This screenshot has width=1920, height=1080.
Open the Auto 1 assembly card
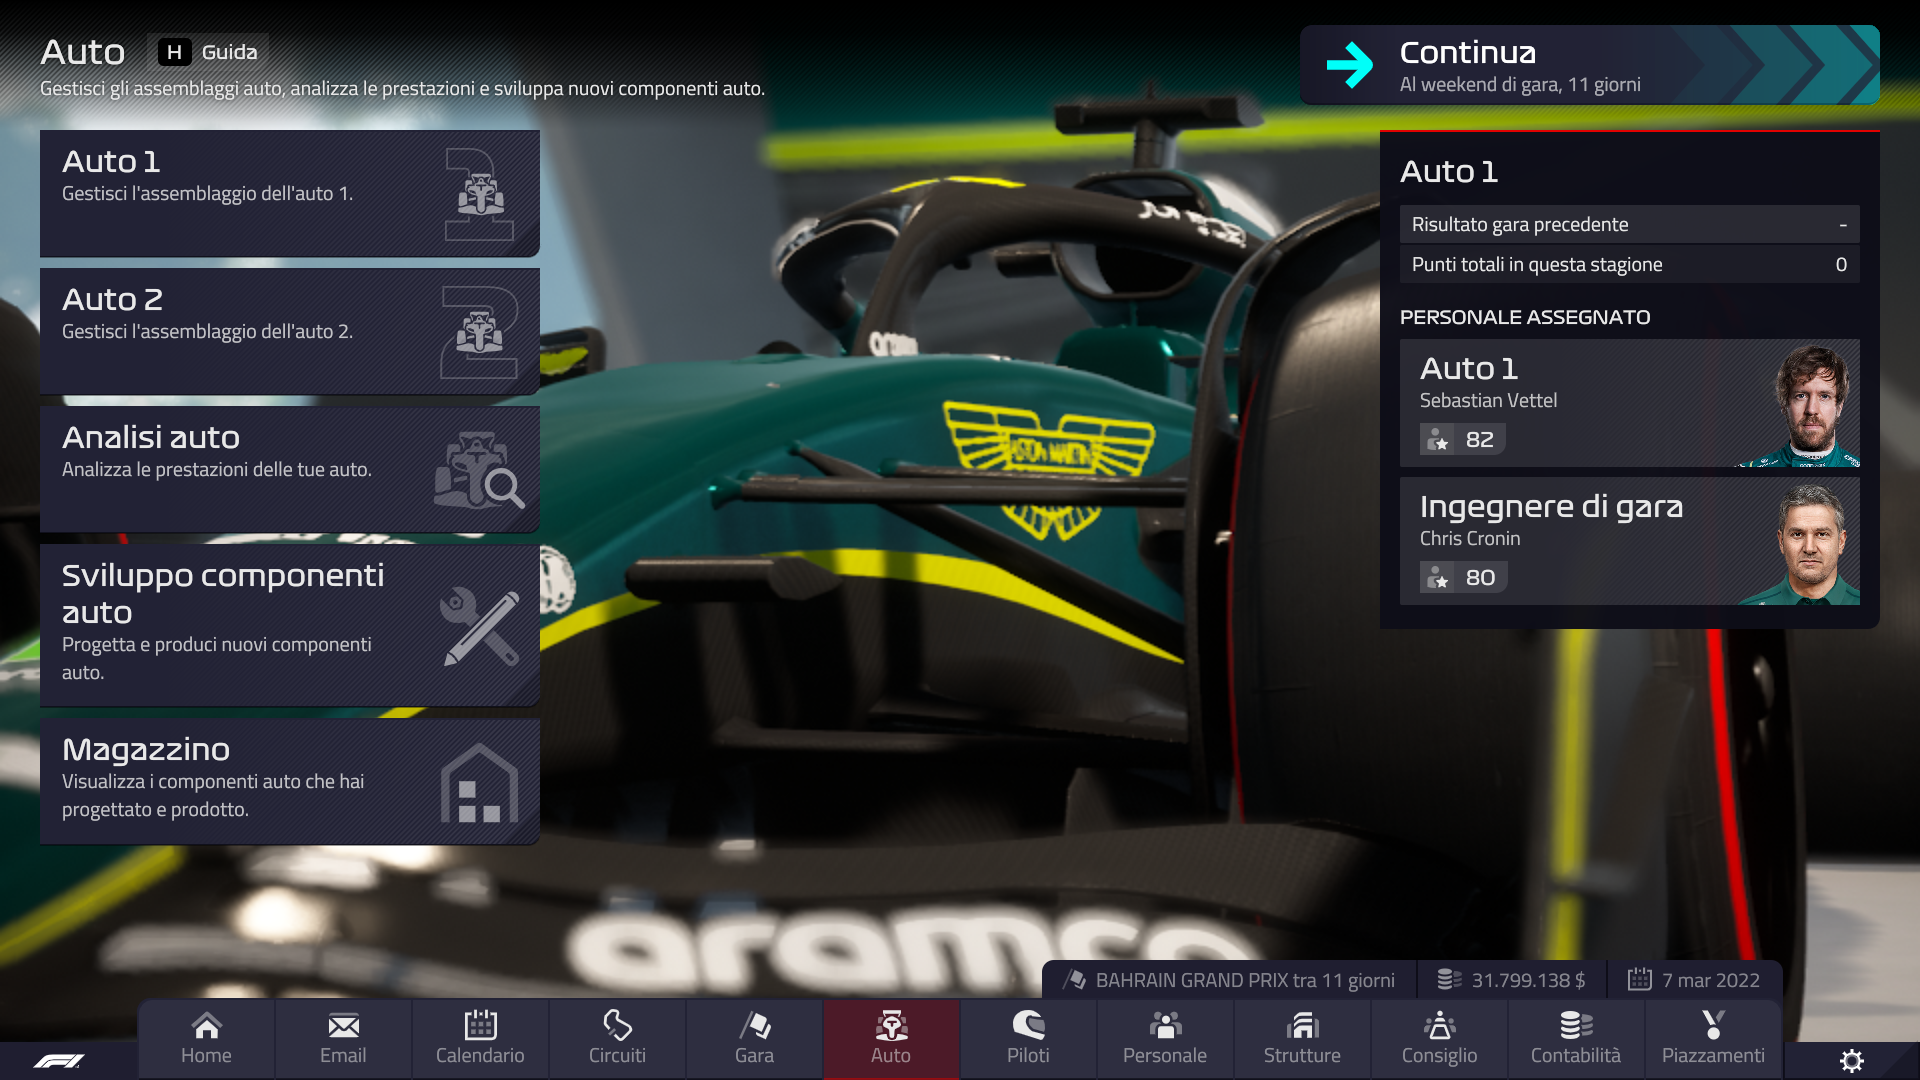290,193
